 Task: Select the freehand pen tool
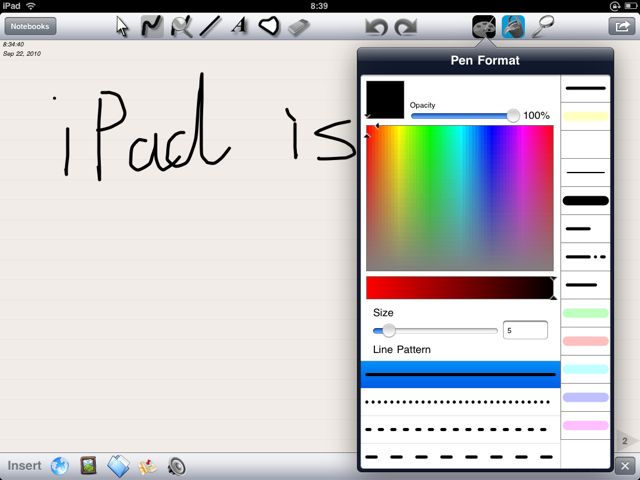[x=152, y=27]
